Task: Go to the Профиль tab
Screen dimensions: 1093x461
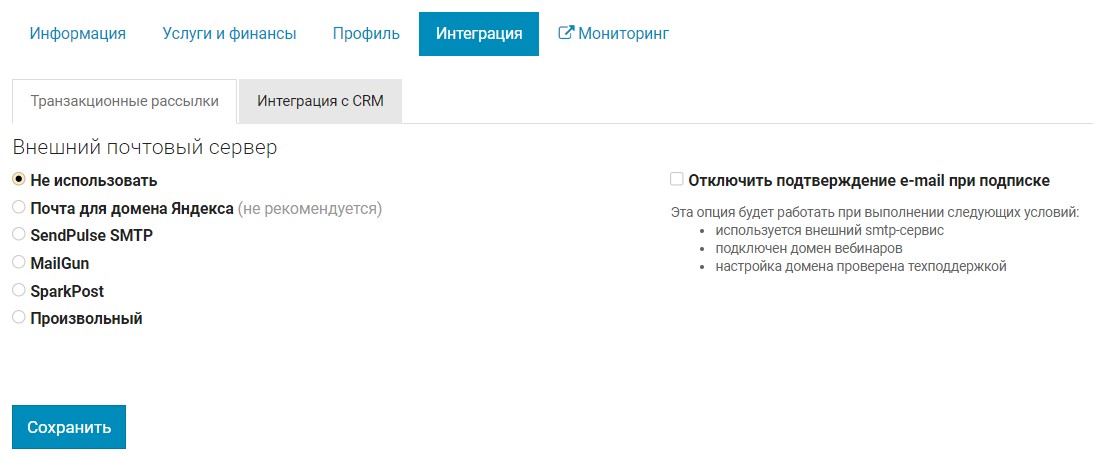Action: (366, 33)
